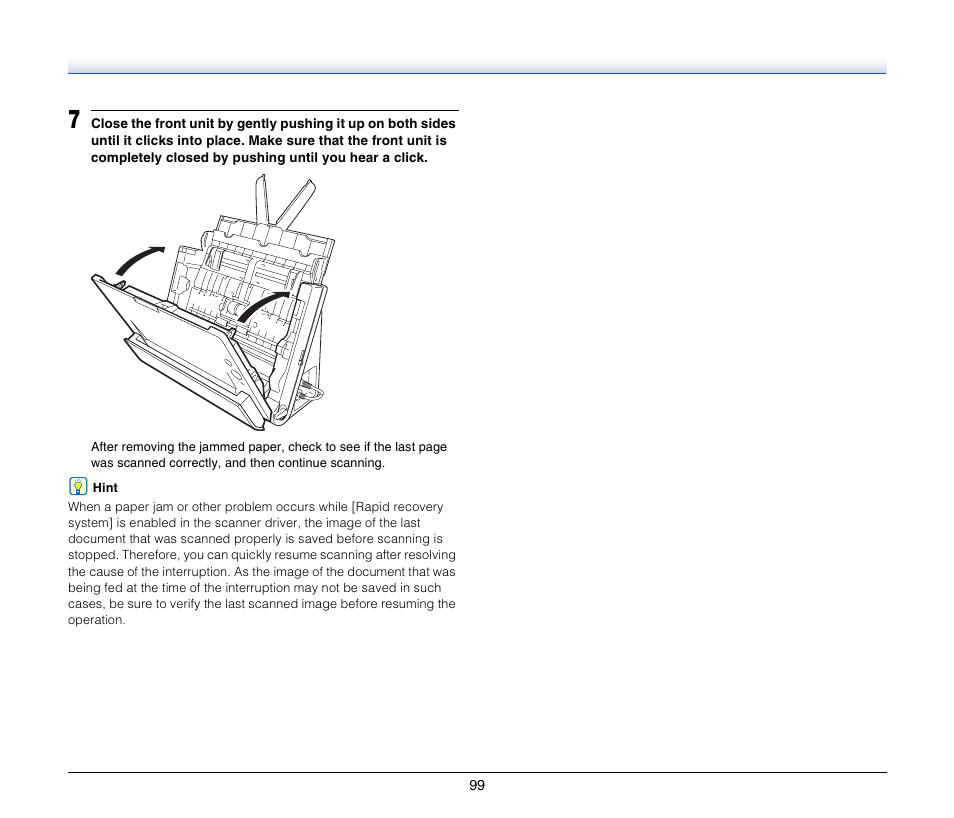The width and height of the screenshot is (954, 818).
Task: Click the text "completely closed by pushing until"
Action: (205, 158)
